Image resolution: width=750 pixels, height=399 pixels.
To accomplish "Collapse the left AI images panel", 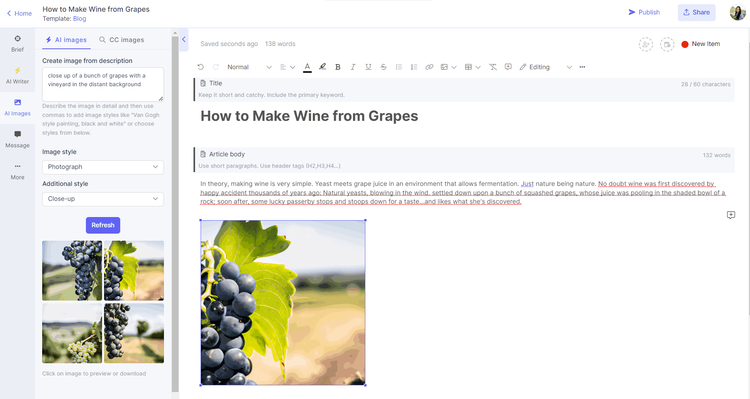I will coord(184,40).
